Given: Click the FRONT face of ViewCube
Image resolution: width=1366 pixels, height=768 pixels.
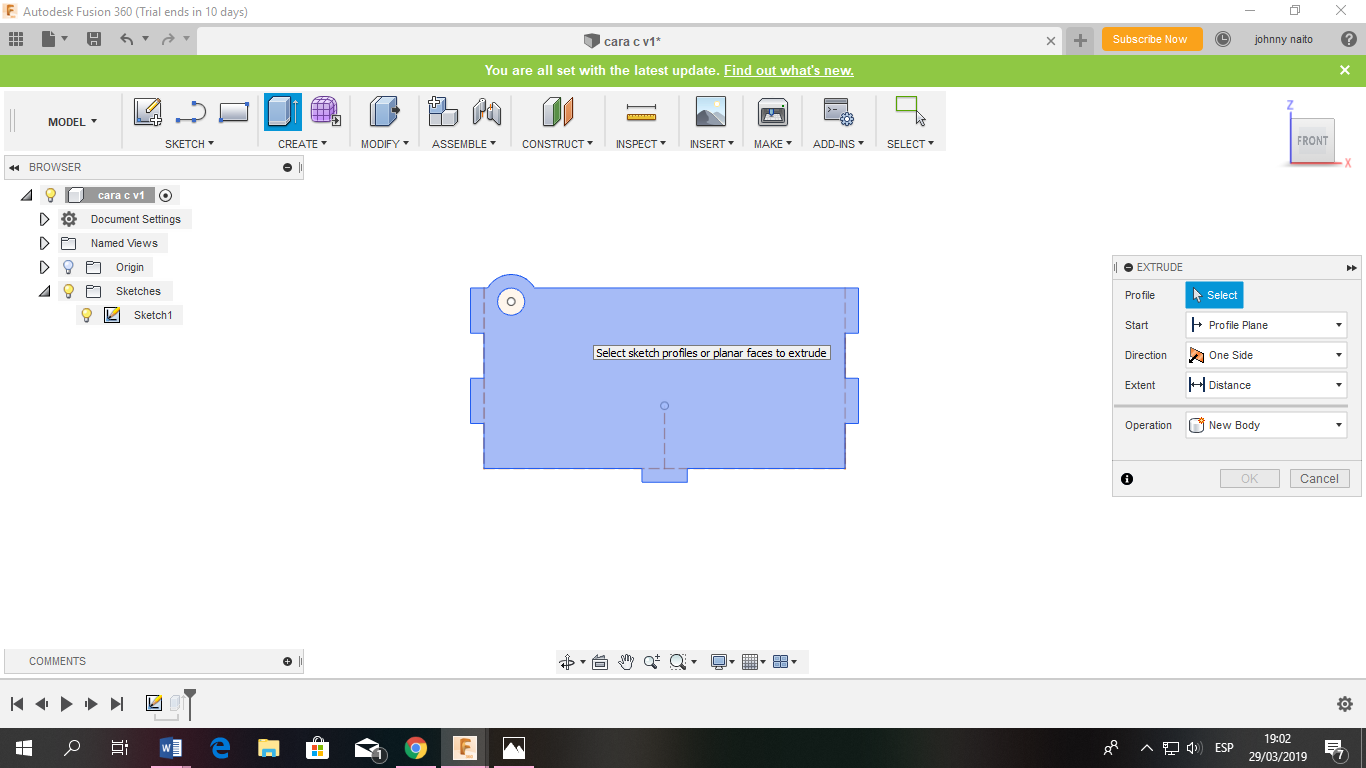Looking at the screenshot, I should click(1312, 141).
